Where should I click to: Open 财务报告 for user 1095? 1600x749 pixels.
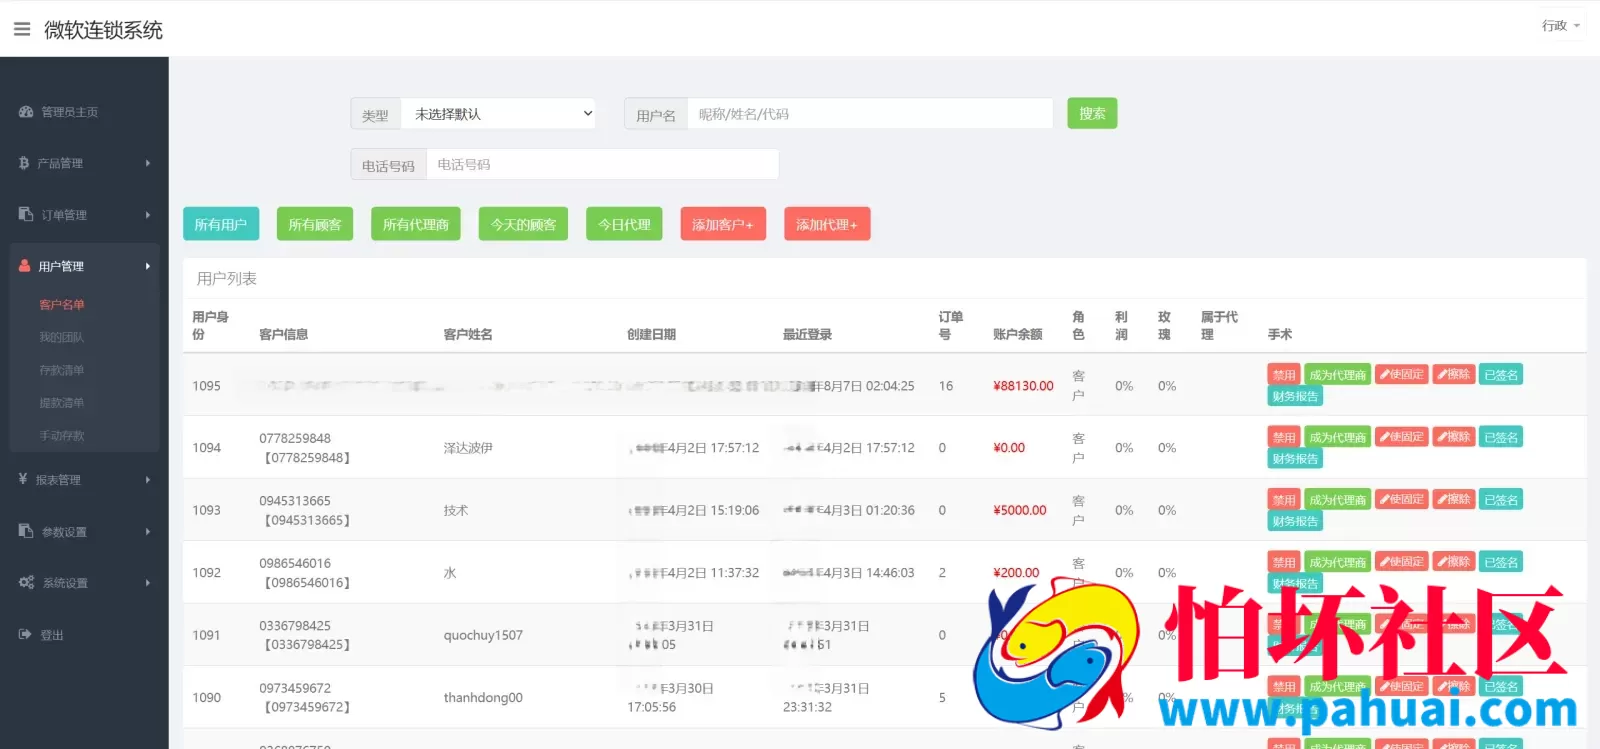pyautogui.click(x=1295, y=396)
